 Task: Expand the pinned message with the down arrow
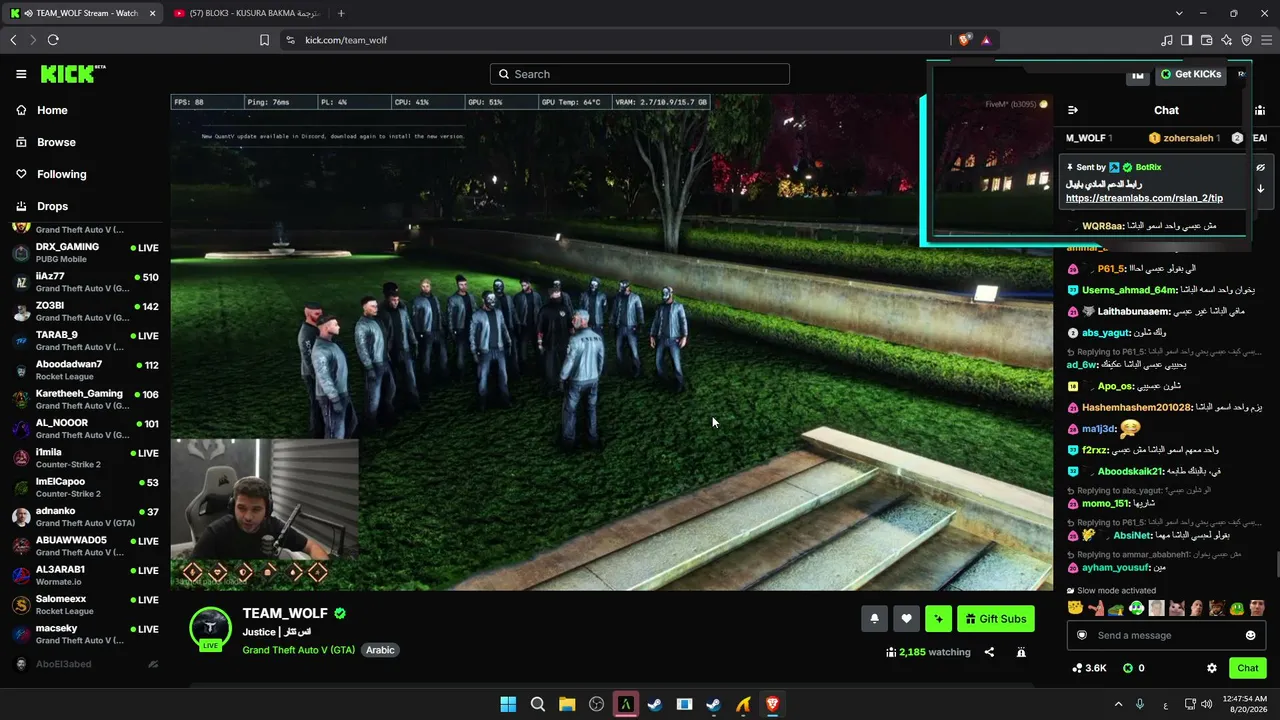[1260, 189]
